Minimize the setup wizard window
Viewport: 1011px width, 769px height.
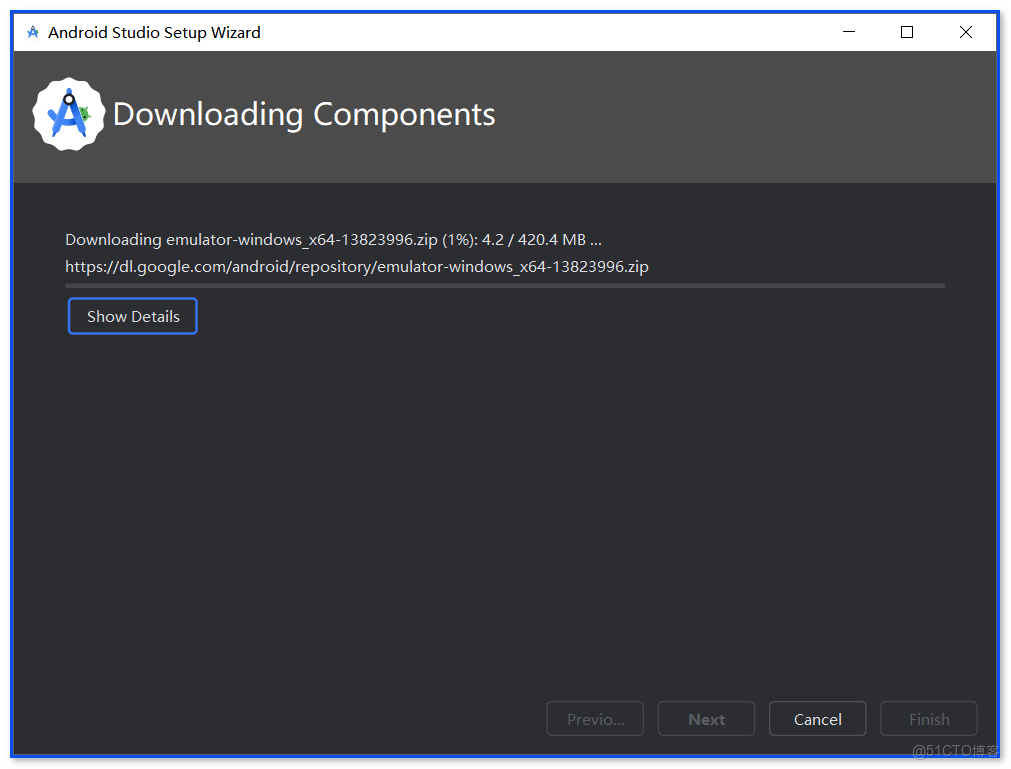coord(848,32)
